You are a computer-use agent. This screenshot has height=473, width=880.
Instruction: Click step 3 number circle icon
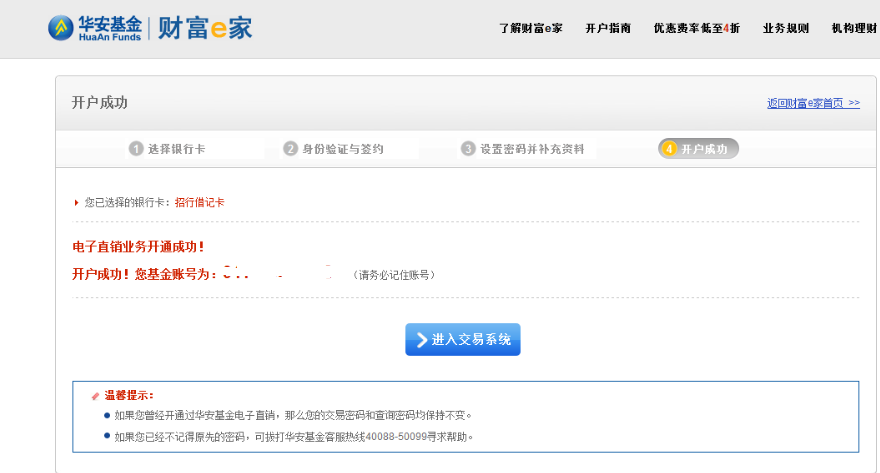[468, 149]
